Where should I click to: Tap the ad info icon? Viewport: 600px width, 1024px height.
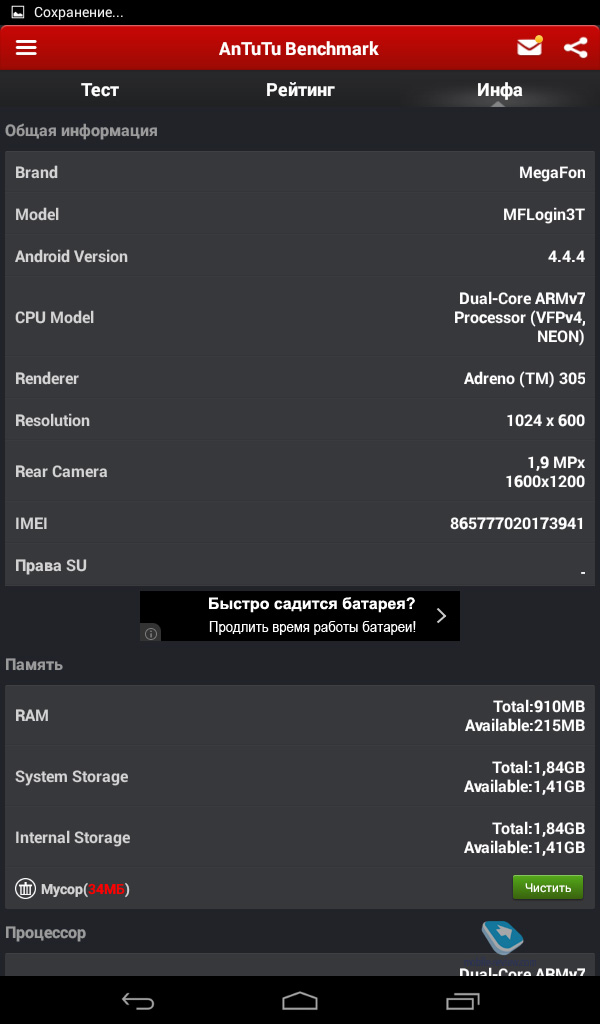point(151,633)
